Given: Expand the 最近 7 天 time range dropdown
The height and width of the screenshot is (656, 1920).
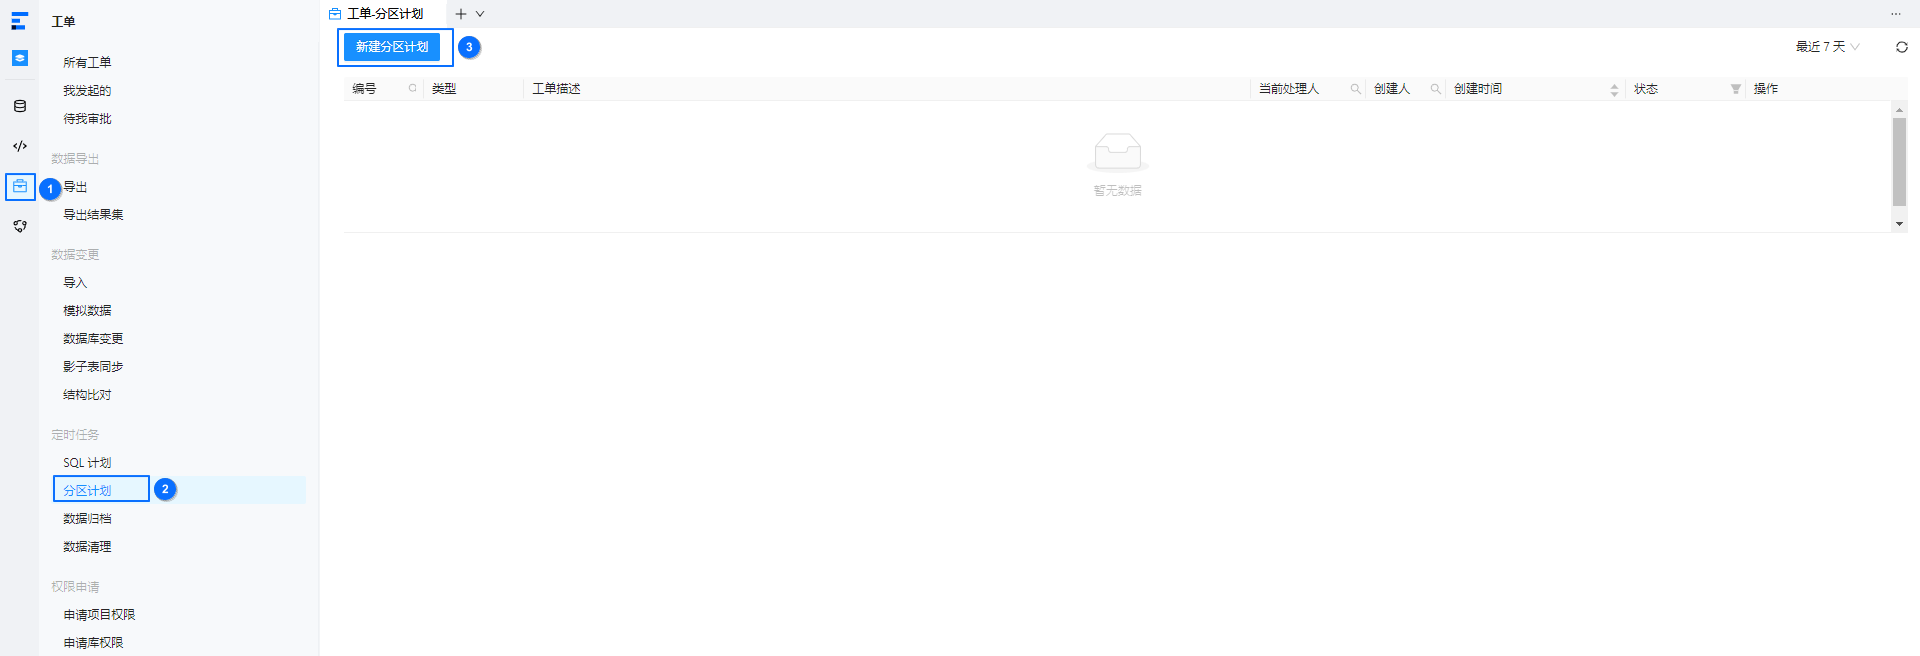Looking at the screenshot, I should (1827, 47).
